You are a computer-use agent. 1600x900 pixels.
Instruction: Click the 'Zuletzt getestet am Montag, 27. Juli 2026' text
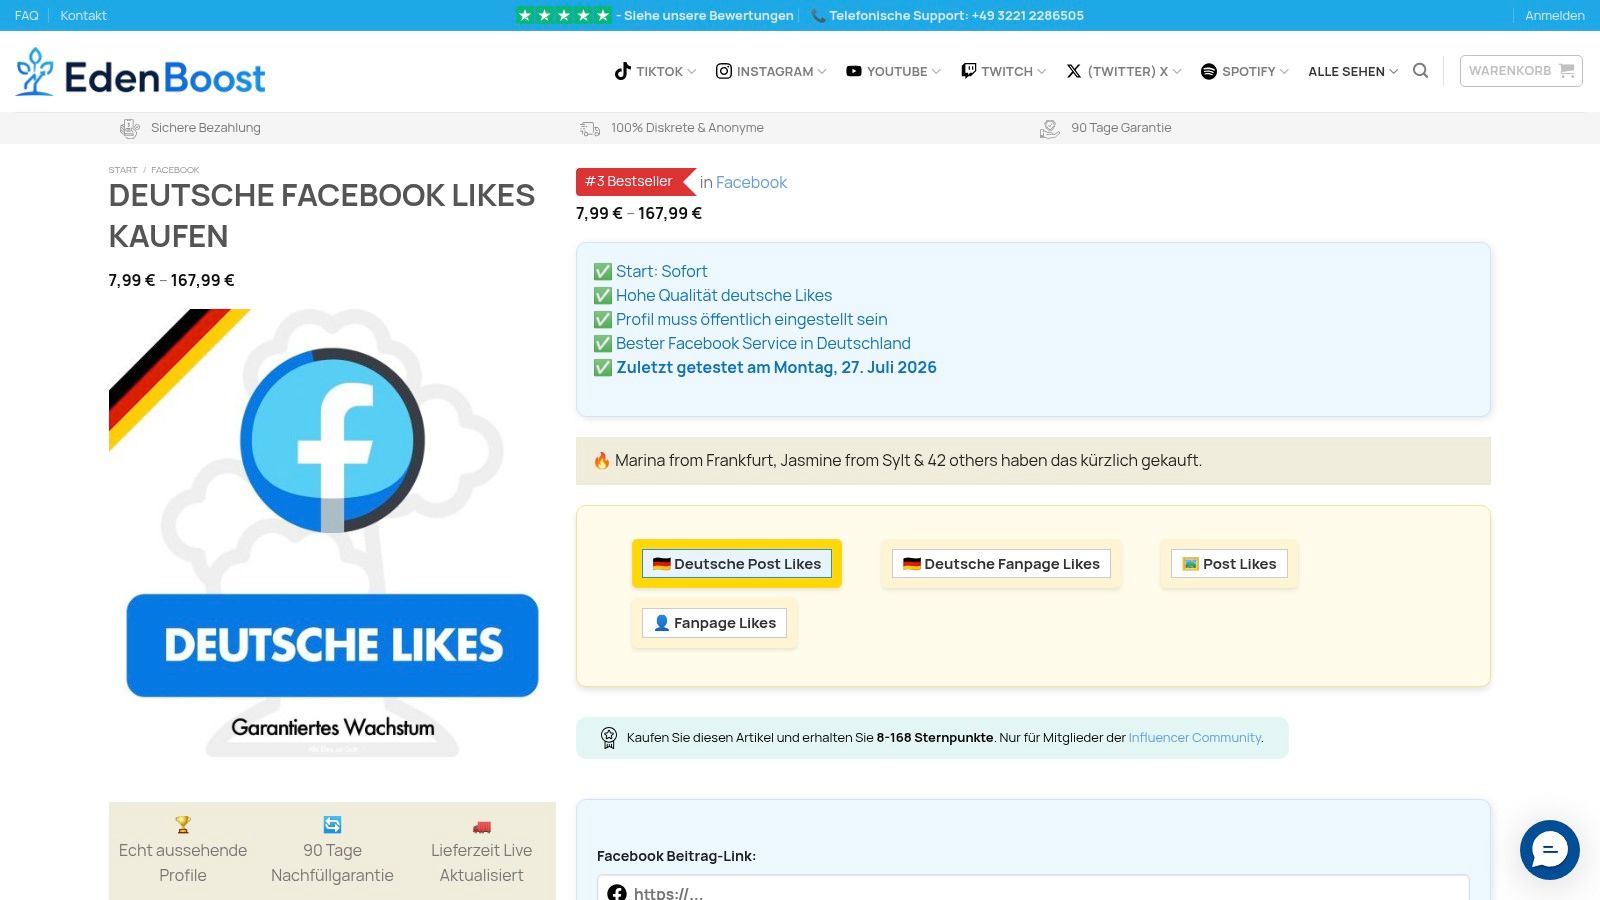pos(776,367)
